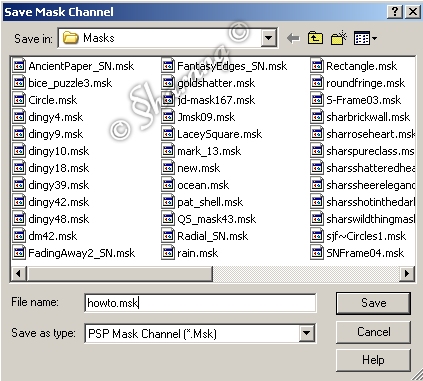Expand the Save in folder dropdown
Viewport: 423px width, 381px height.
(269, 38)
